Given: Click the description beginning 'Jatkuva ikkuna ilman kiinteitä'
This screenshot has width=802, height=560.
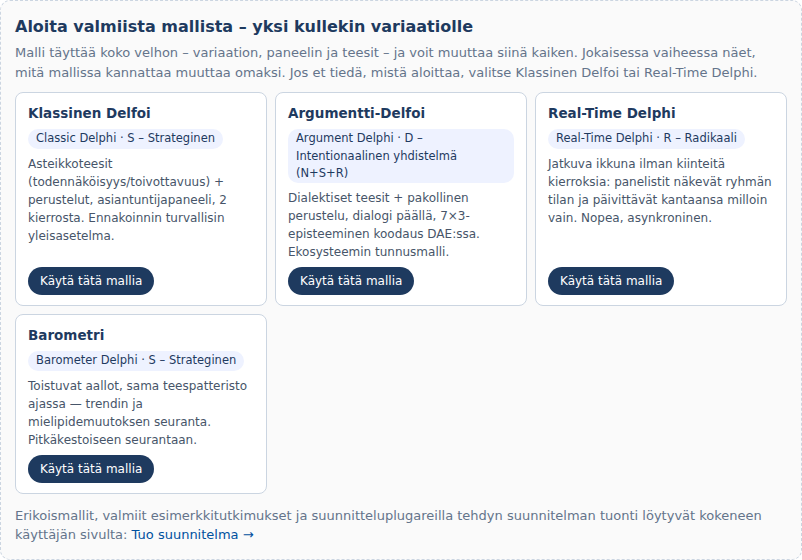Looking at the screenshot, I should coord(660,191).
